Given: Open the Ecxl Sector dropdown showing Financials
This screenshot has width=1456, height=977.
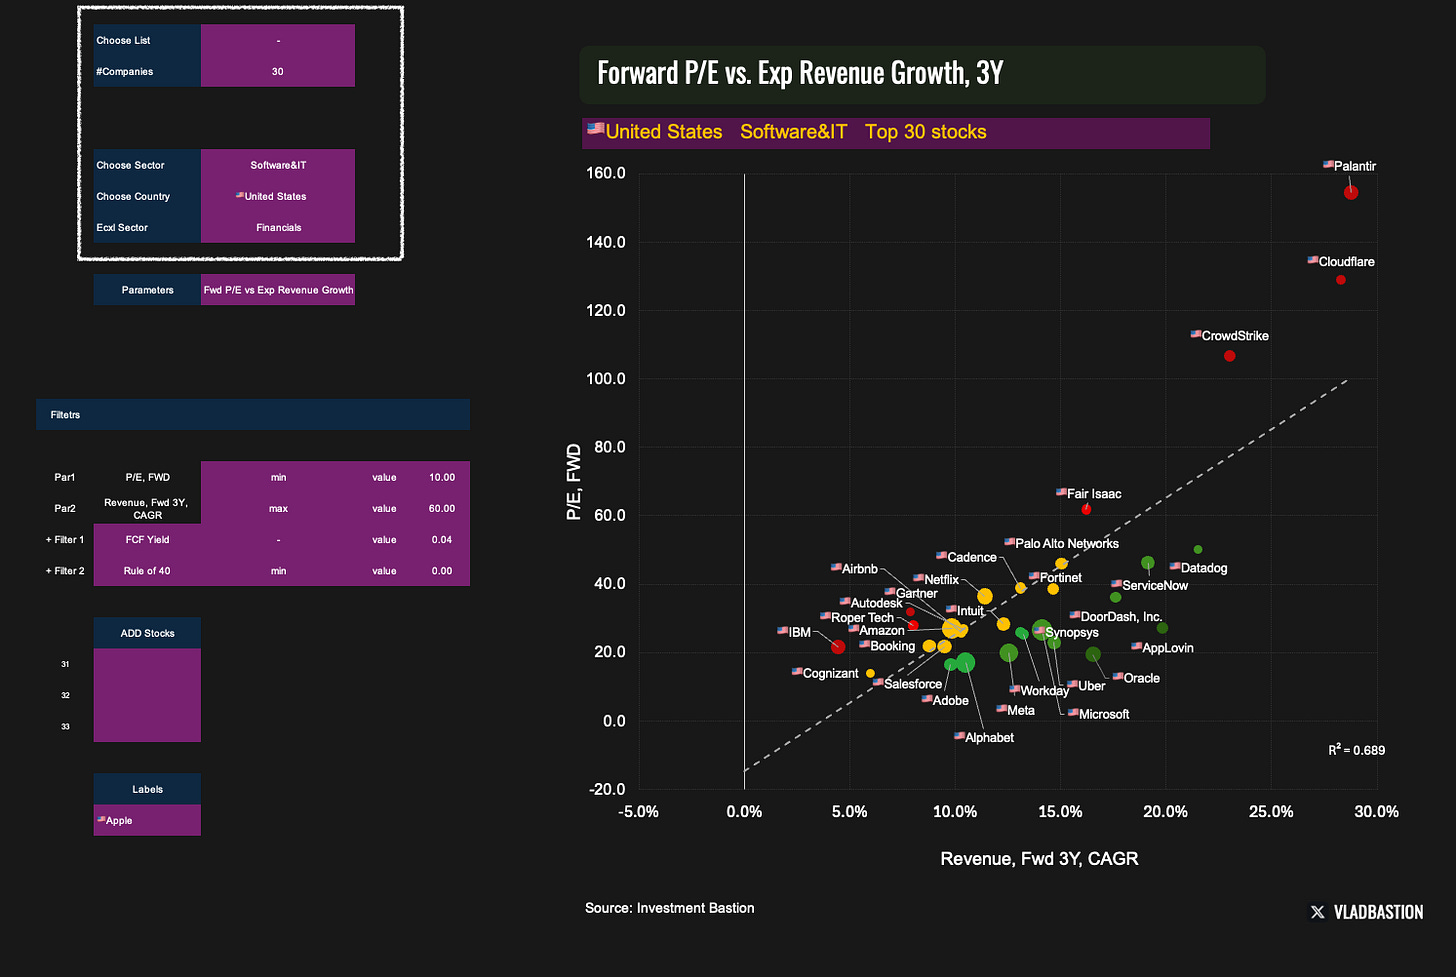Looking at the screenshot, I should pos(278,227).
